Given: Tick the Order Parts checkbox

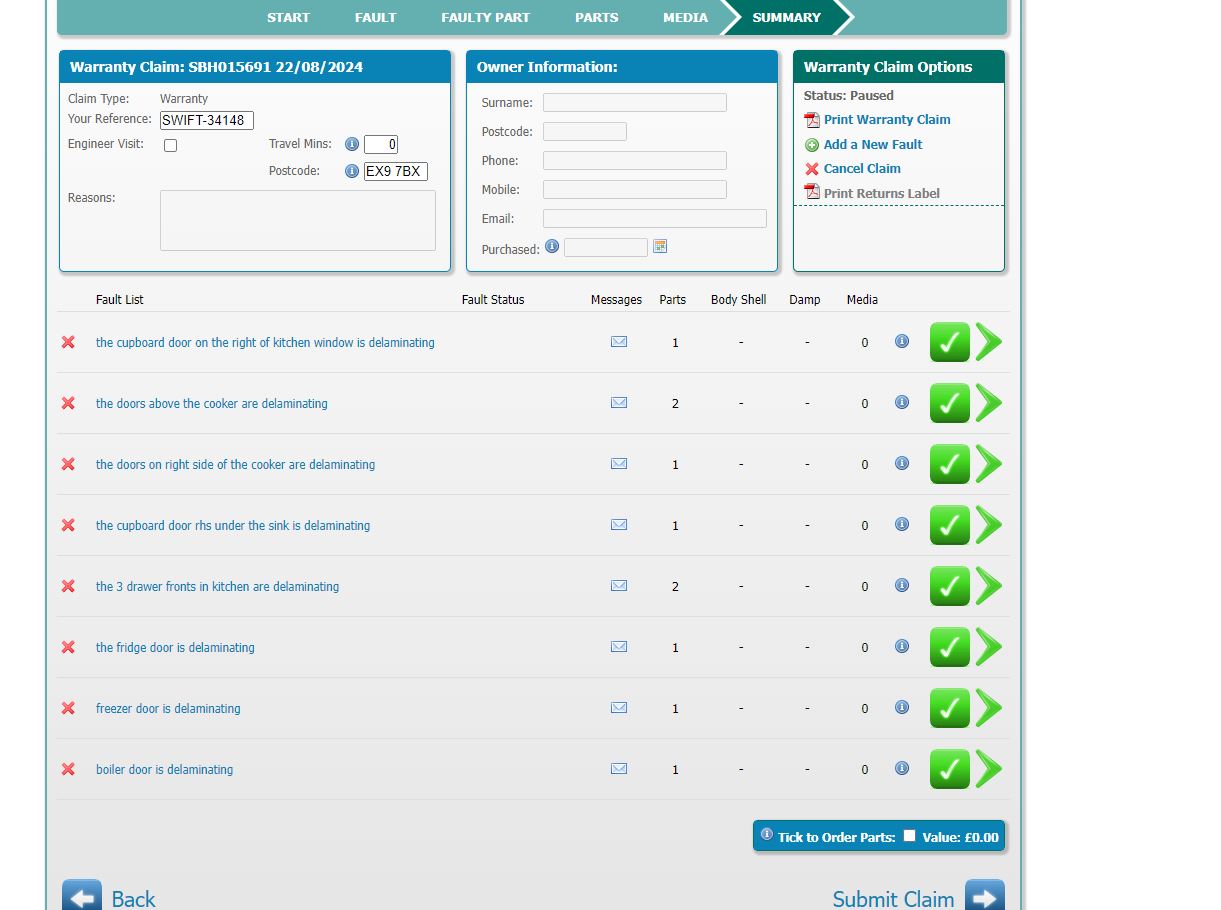Looking at the screenshot, I should point(909,836).
